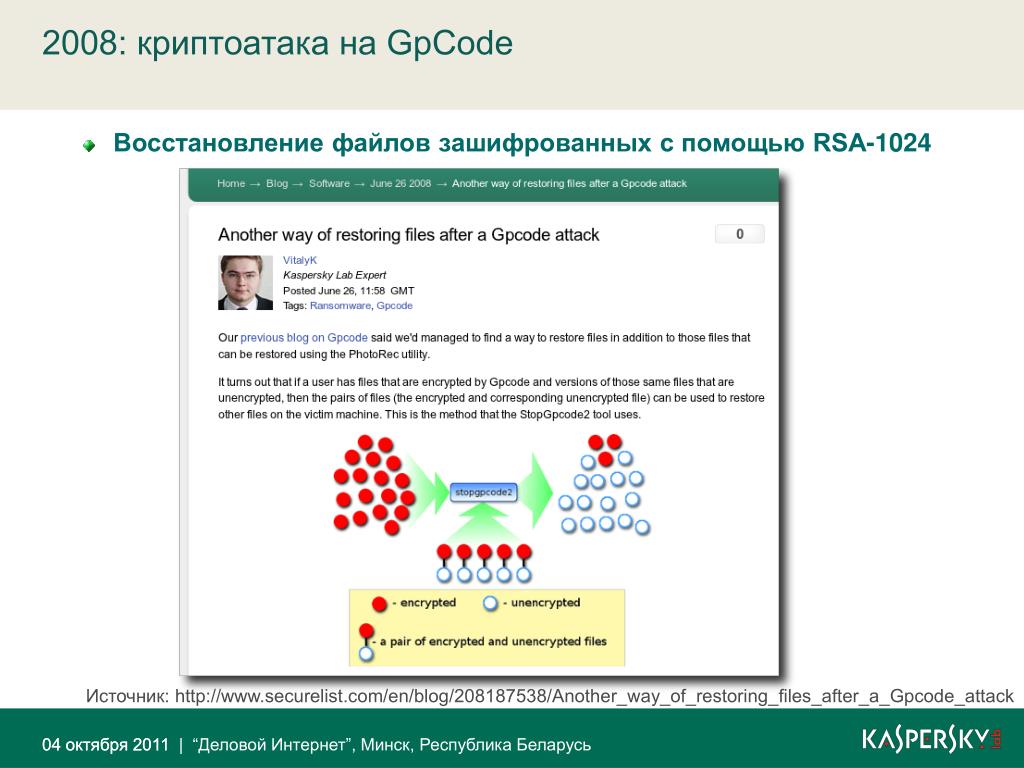
Task: Open the Gpcode tag link
Action: pyautogui.click(x=394, y=306)
